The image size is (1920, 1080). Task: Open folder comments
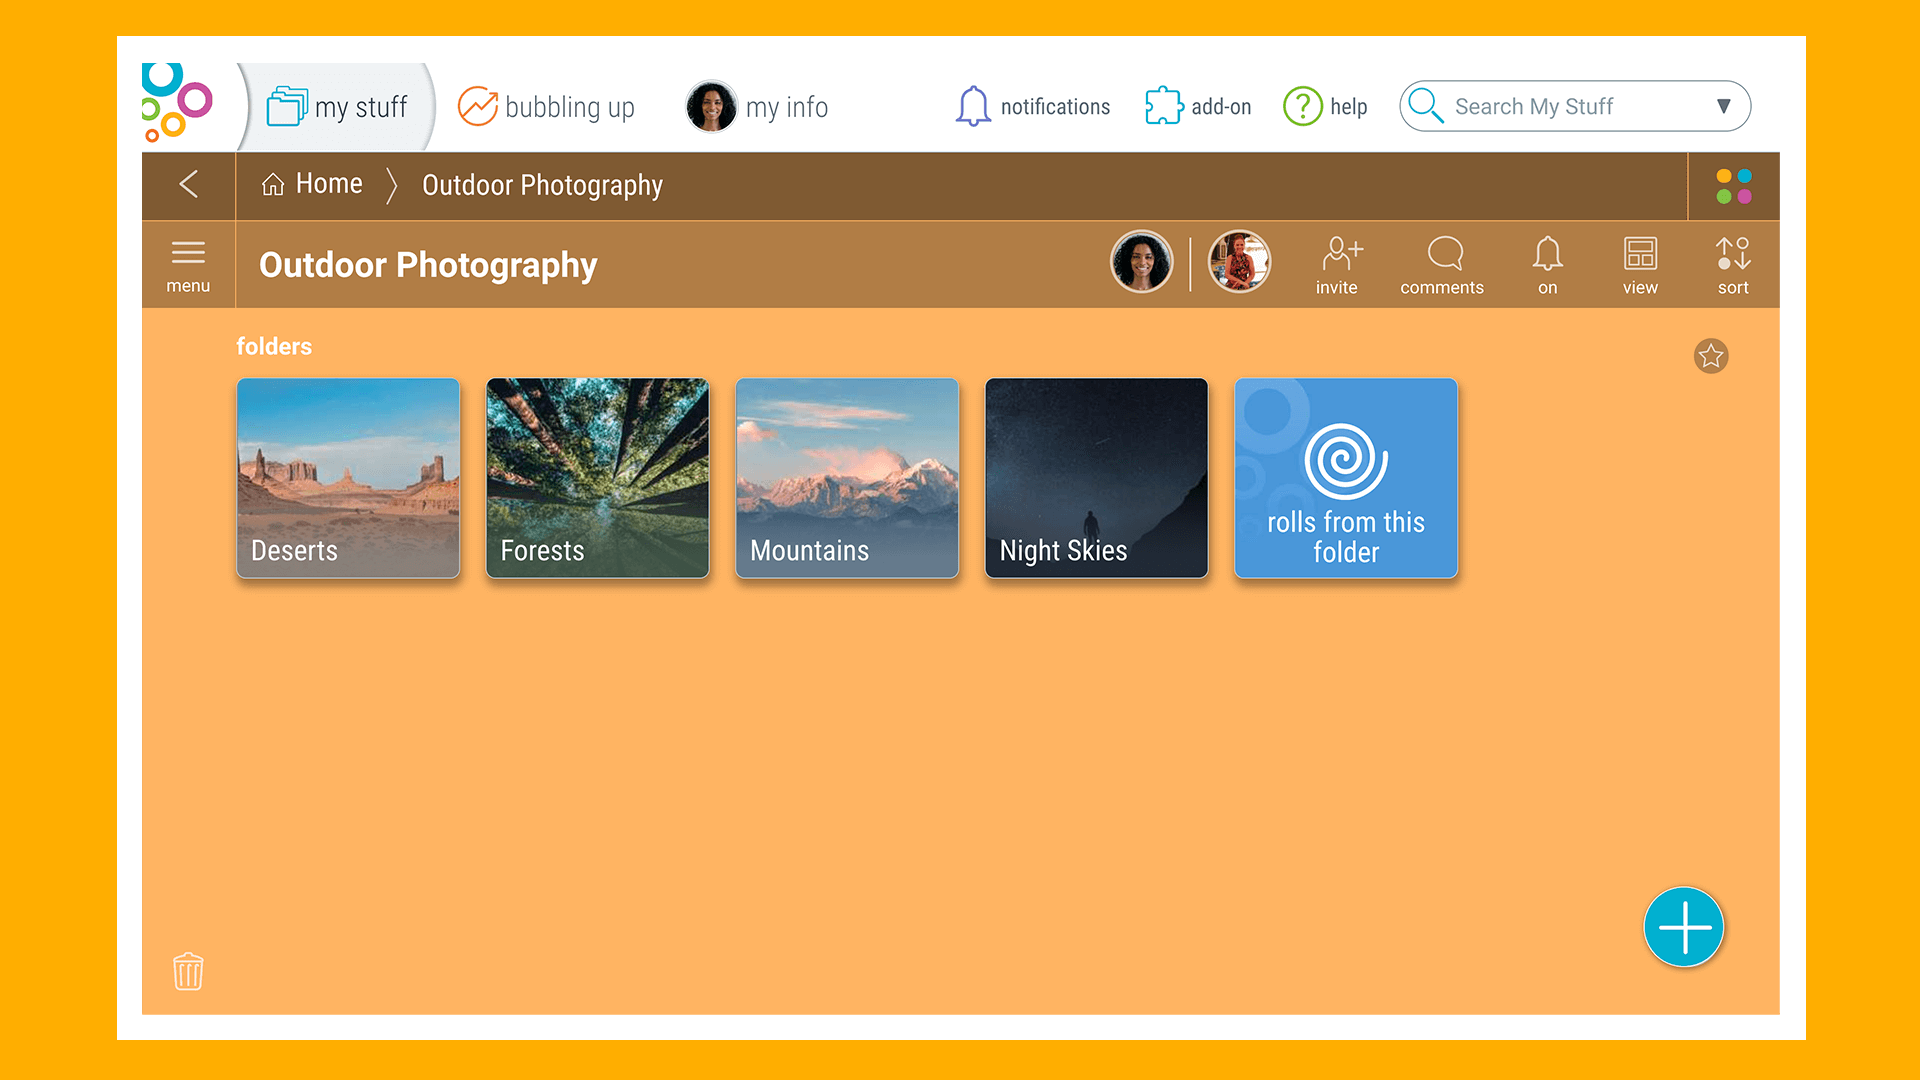1442,266
